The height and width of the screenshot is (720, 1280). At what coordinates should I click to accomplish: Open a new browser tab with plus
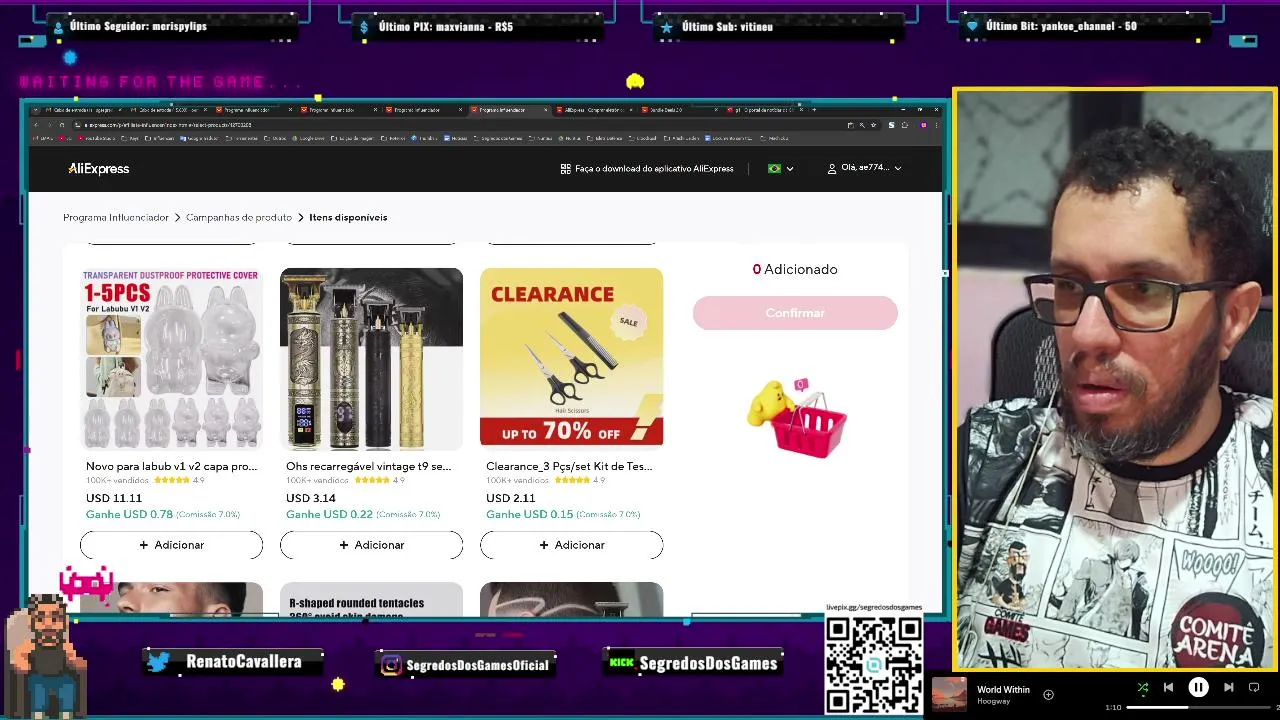coord(813,109)
